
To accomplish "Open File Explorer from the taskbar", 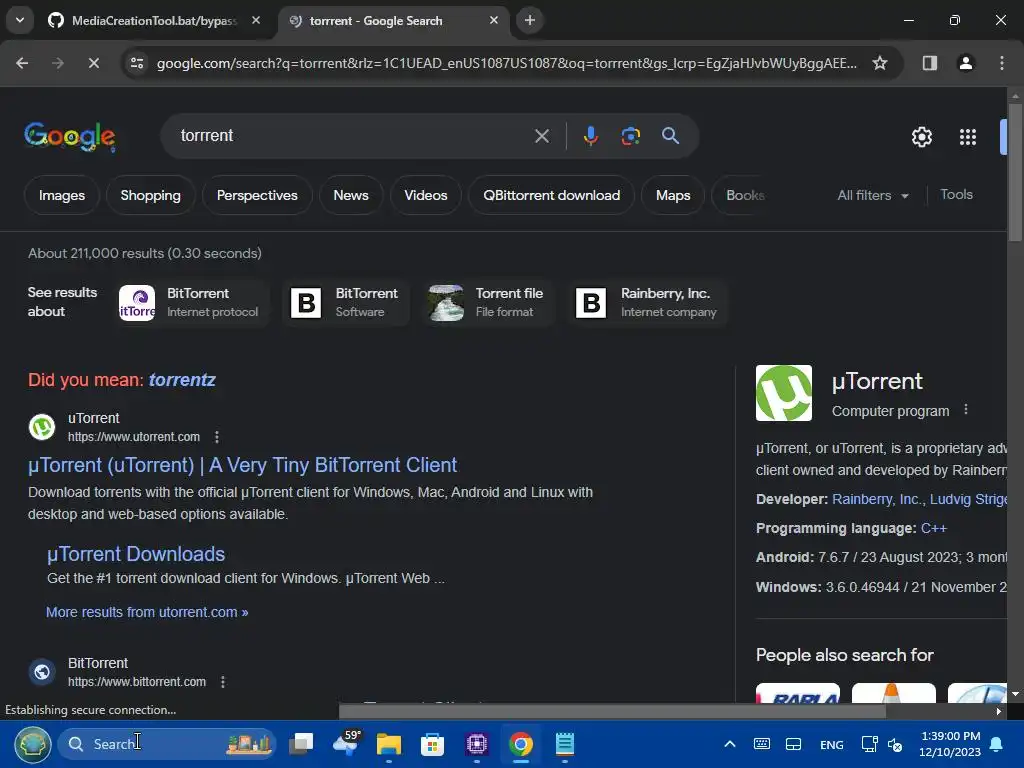I will [389, 744].
